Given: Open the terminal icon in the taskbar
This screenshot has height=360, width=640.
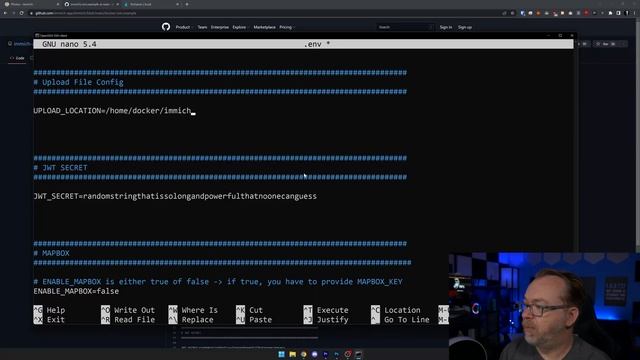Looking at the screenshot, I should click(358, 354).
